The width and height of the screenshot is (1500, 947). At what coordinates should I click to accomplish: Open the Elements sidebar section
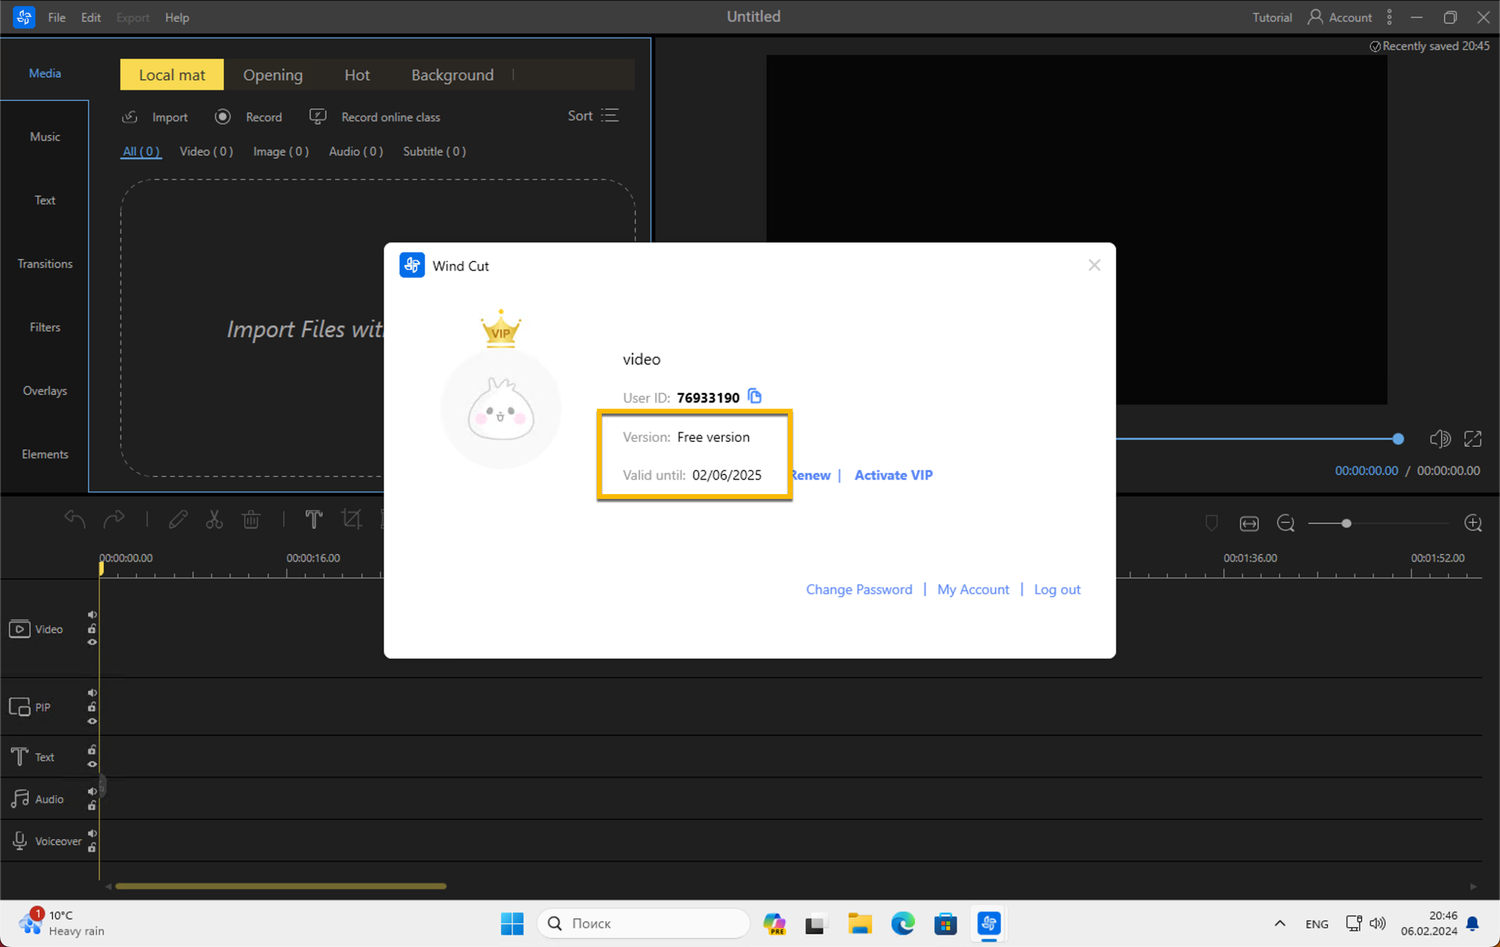[x=45, y=454]
